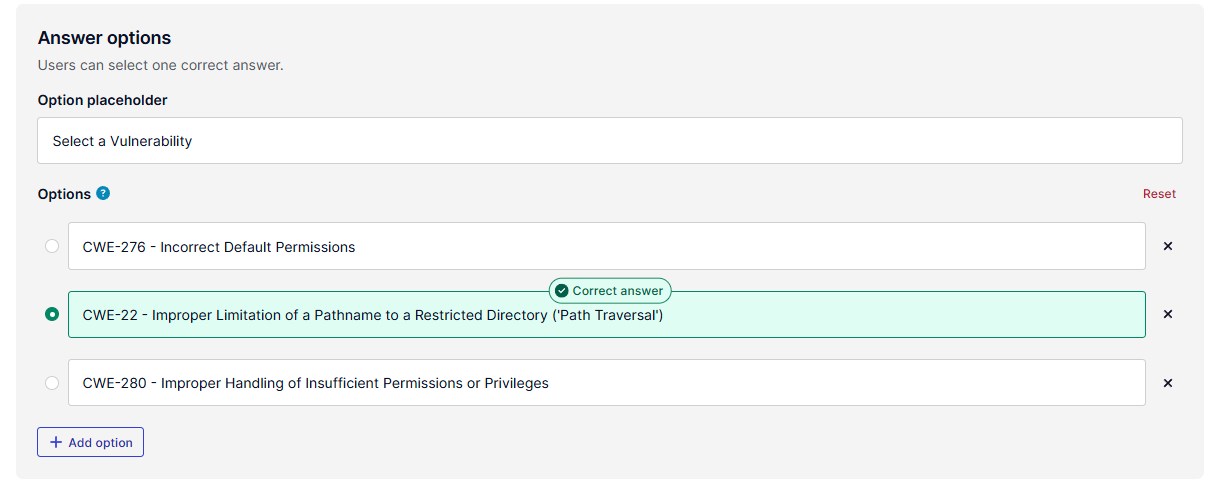Click the Option placeholder label
Image resolution: width=1210 pixels, height=489 pixels.
point(103,100)
